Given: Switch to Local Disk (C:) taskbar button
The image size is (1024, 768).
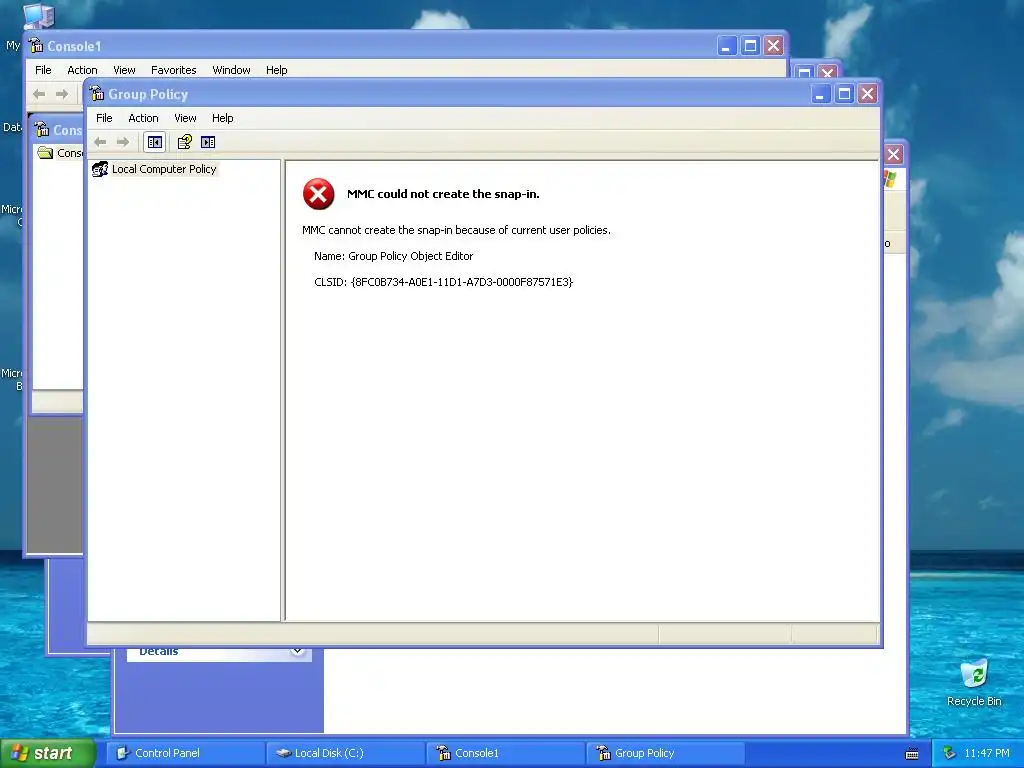Looking at the screenshot, I should coord(346,753).
